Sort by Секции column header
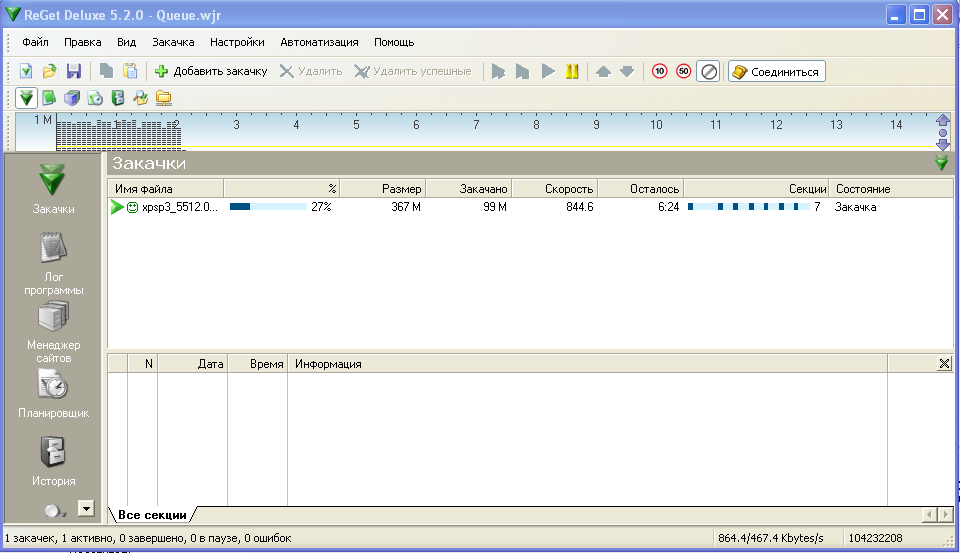This screenshot has height=553, width=960. pos(756,189)
